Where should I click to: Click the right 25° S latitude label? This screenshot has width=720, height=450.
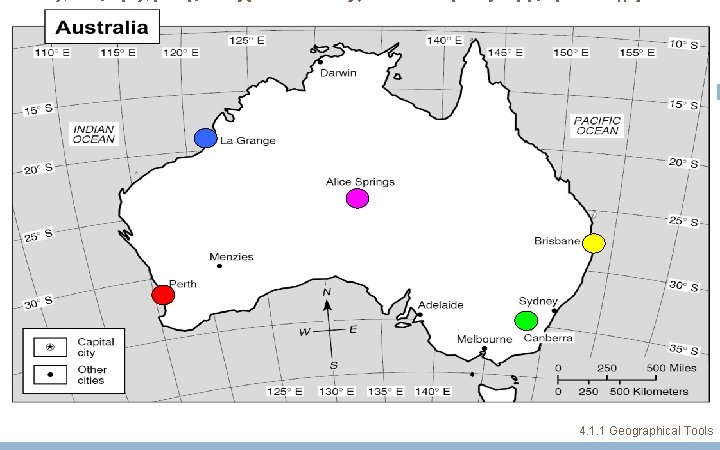[x=683, y=221]
